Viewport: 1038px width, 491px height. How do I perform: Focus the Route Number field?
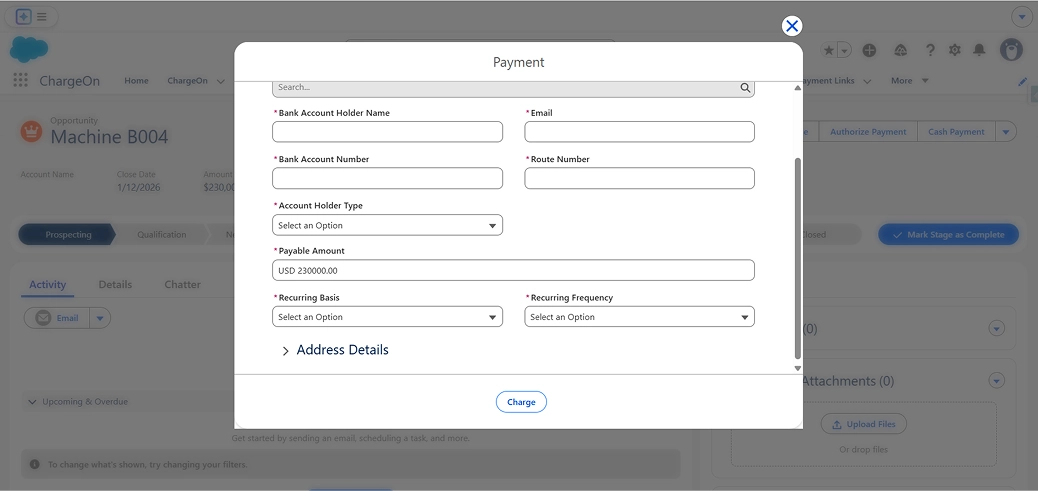[639, 178]
